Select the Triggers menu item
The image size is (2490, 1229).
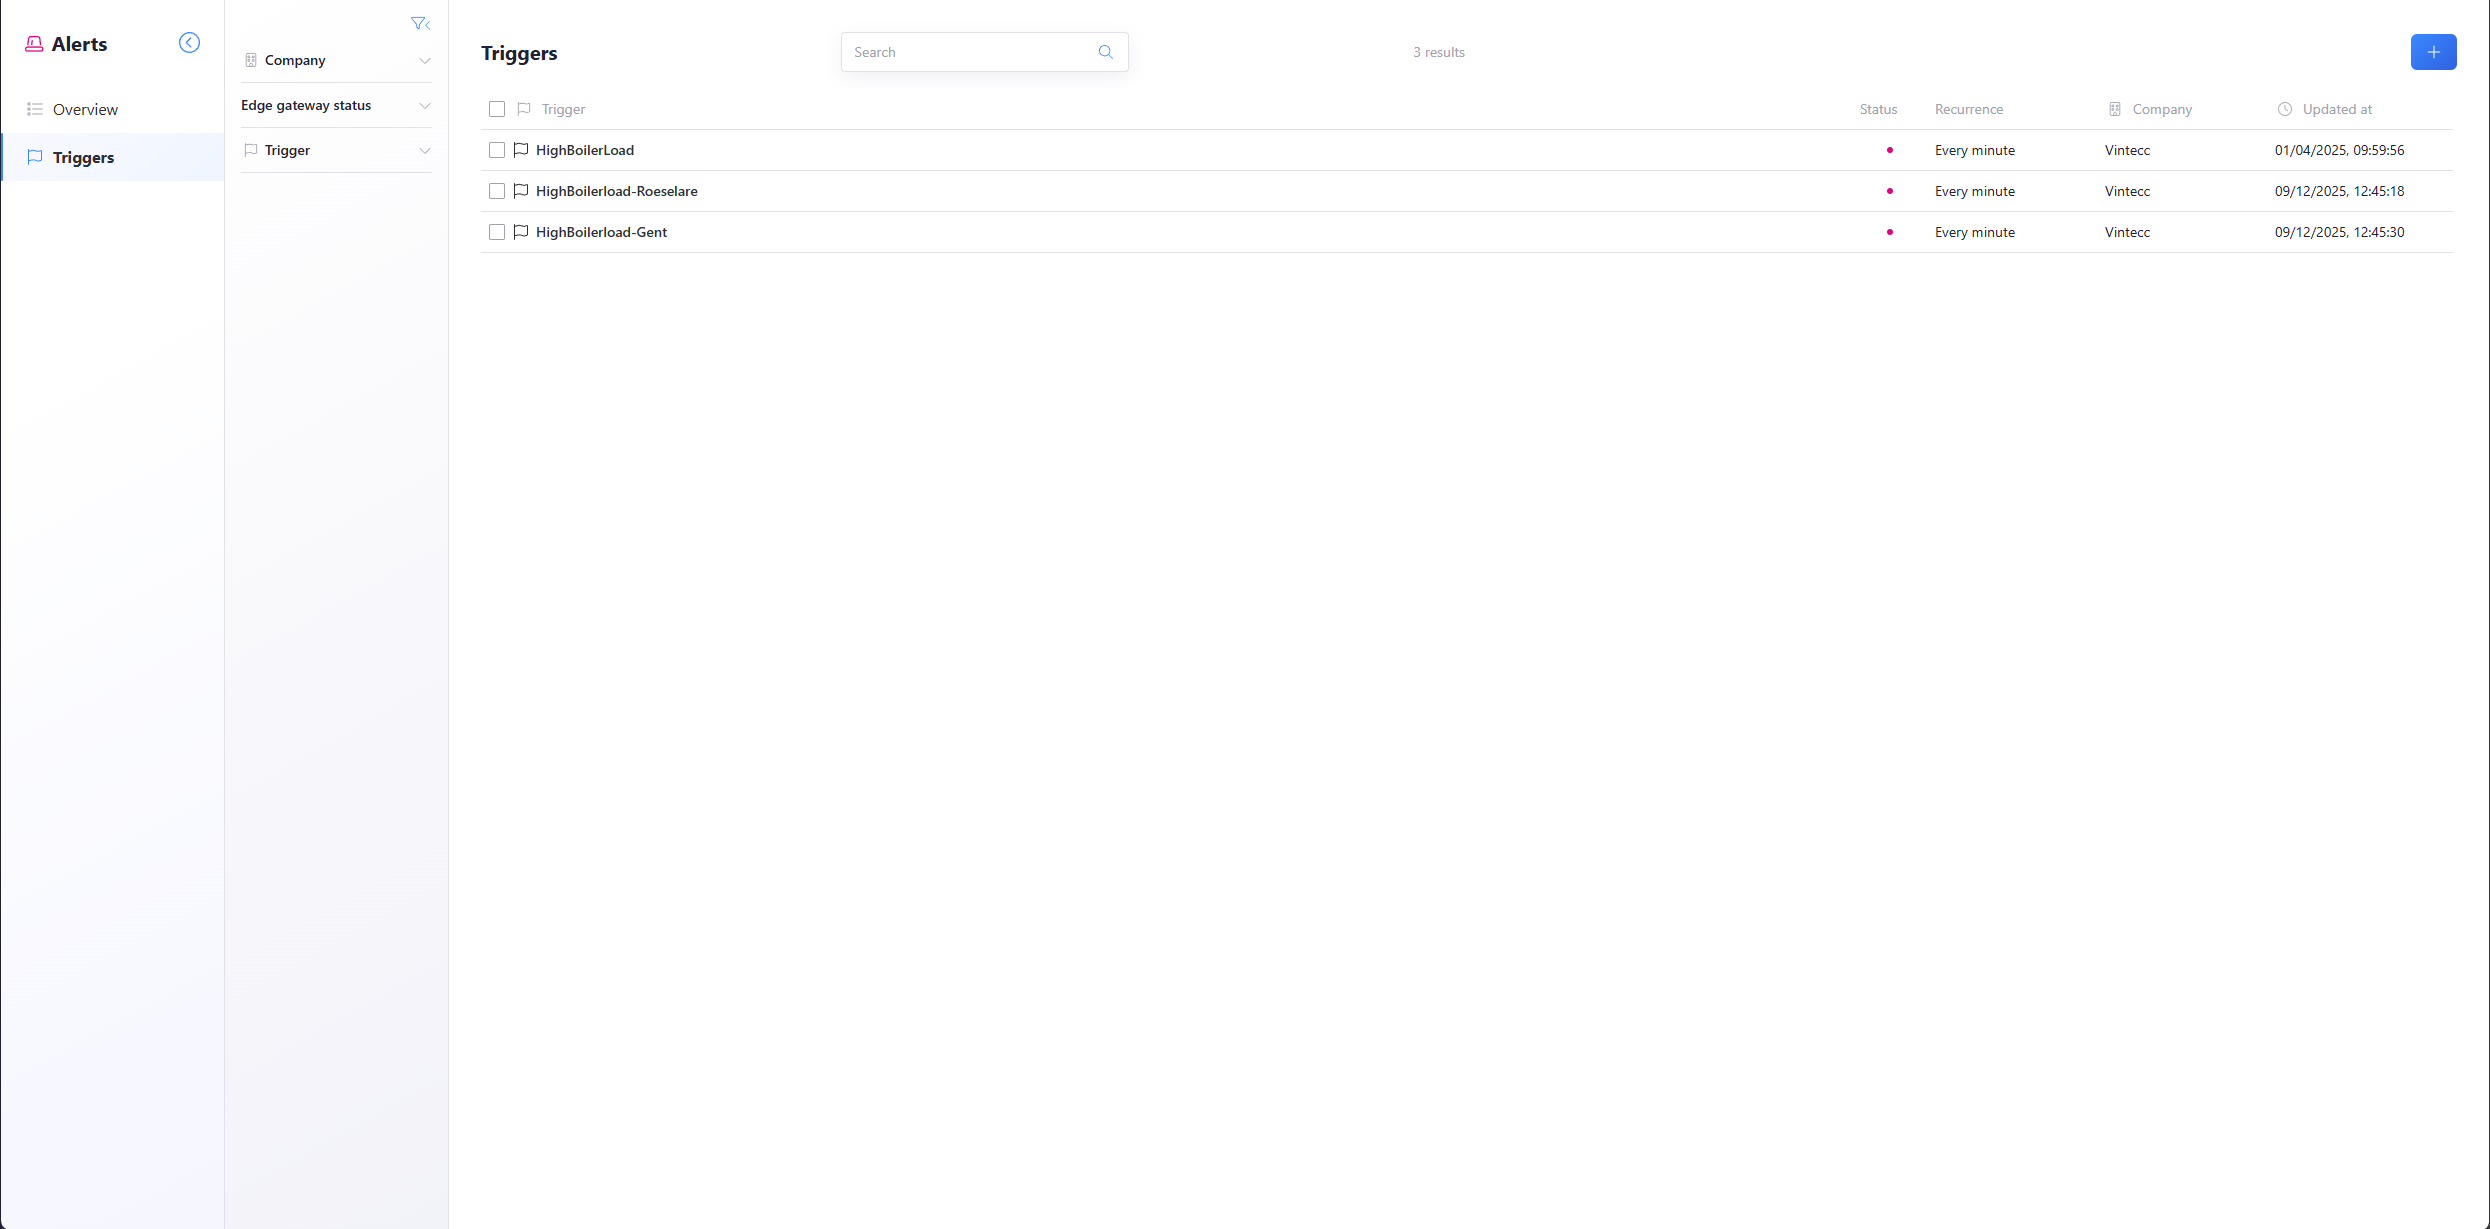112,157
